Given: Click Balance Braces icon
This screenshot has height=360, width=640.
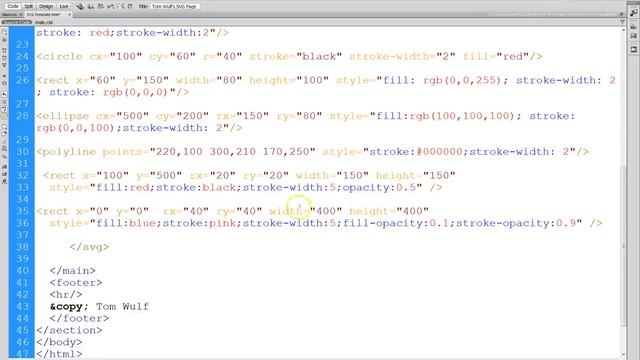Looking at the screenshot, I should [x=4, y=84].
